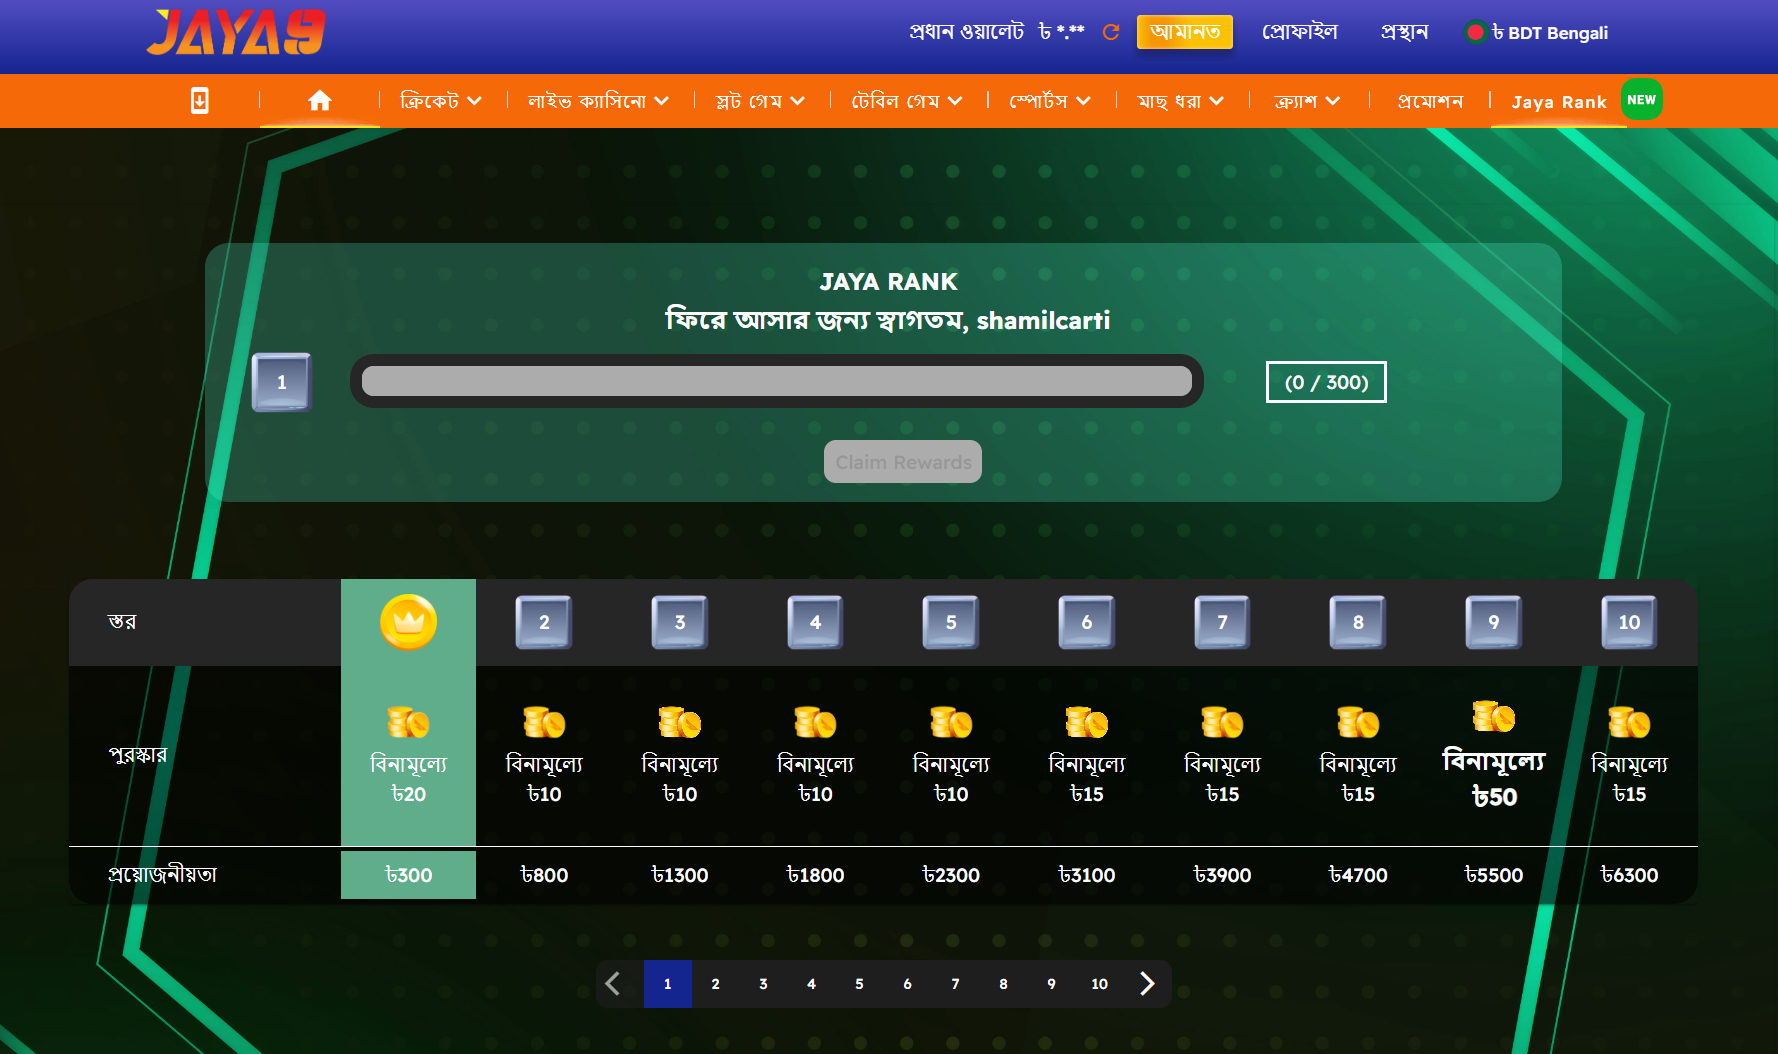Go to pagination page 3

click(x=764, y=984)
